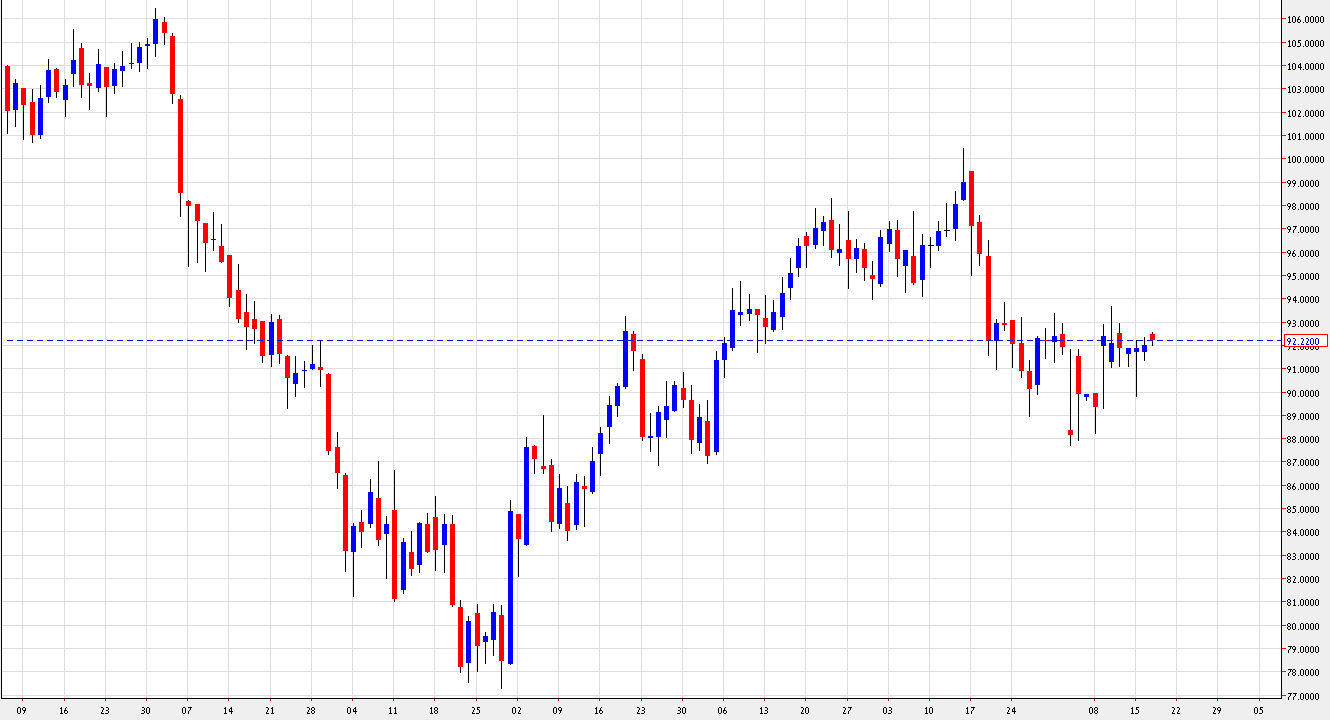1330x720 pixels.
Task: Click the 87.0000 price level label
Action: [1304, 463]
